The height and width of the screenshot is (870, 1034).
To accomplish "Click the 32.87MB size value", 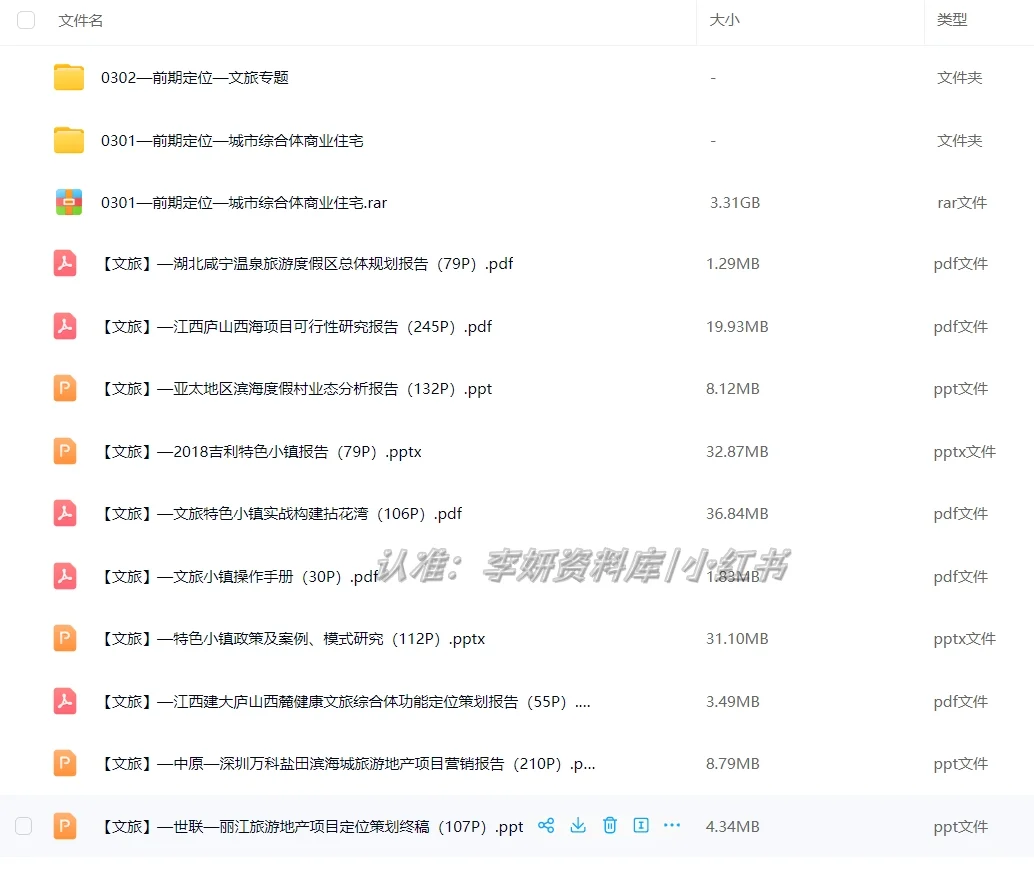I will [737, 452].
